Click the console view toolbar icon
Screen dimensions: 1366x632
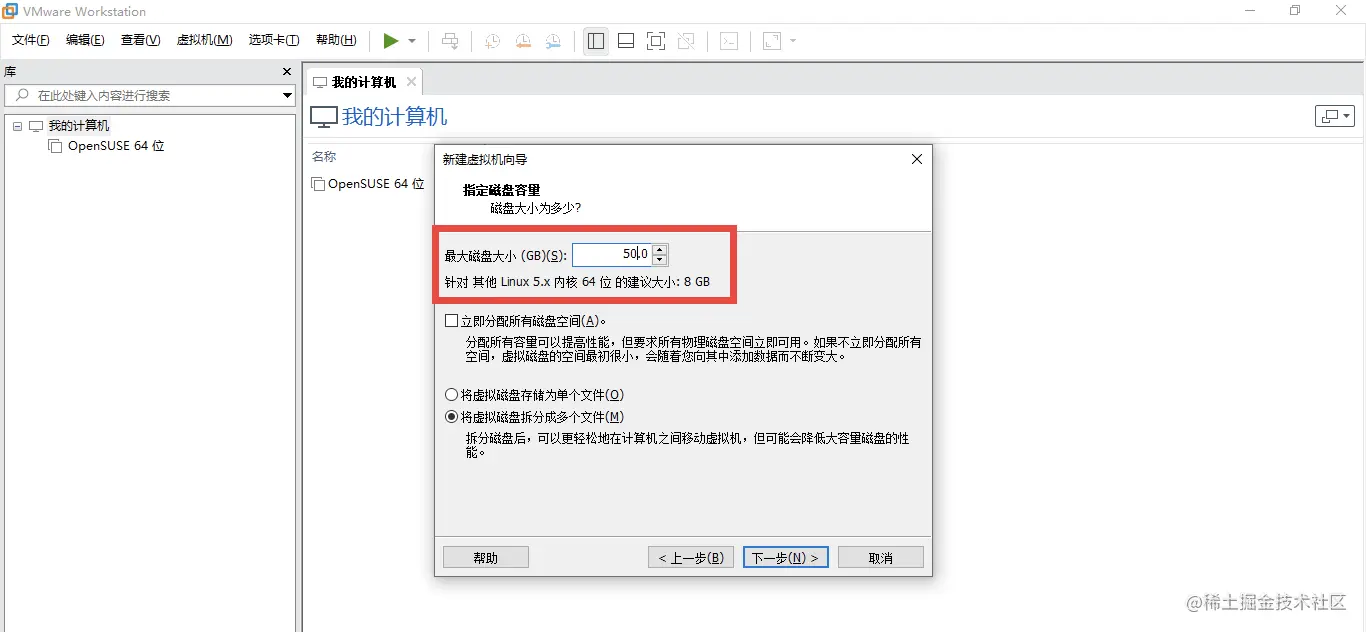pos(730,41)
